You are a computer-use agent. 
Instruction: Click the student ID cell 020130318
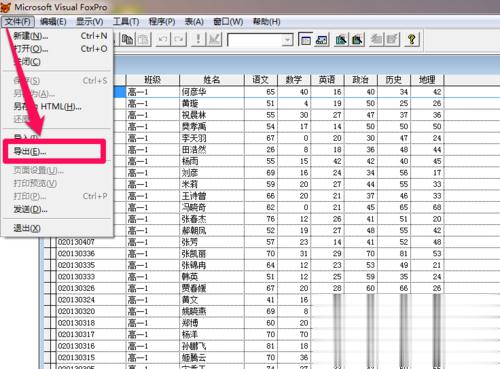point(90,323)
